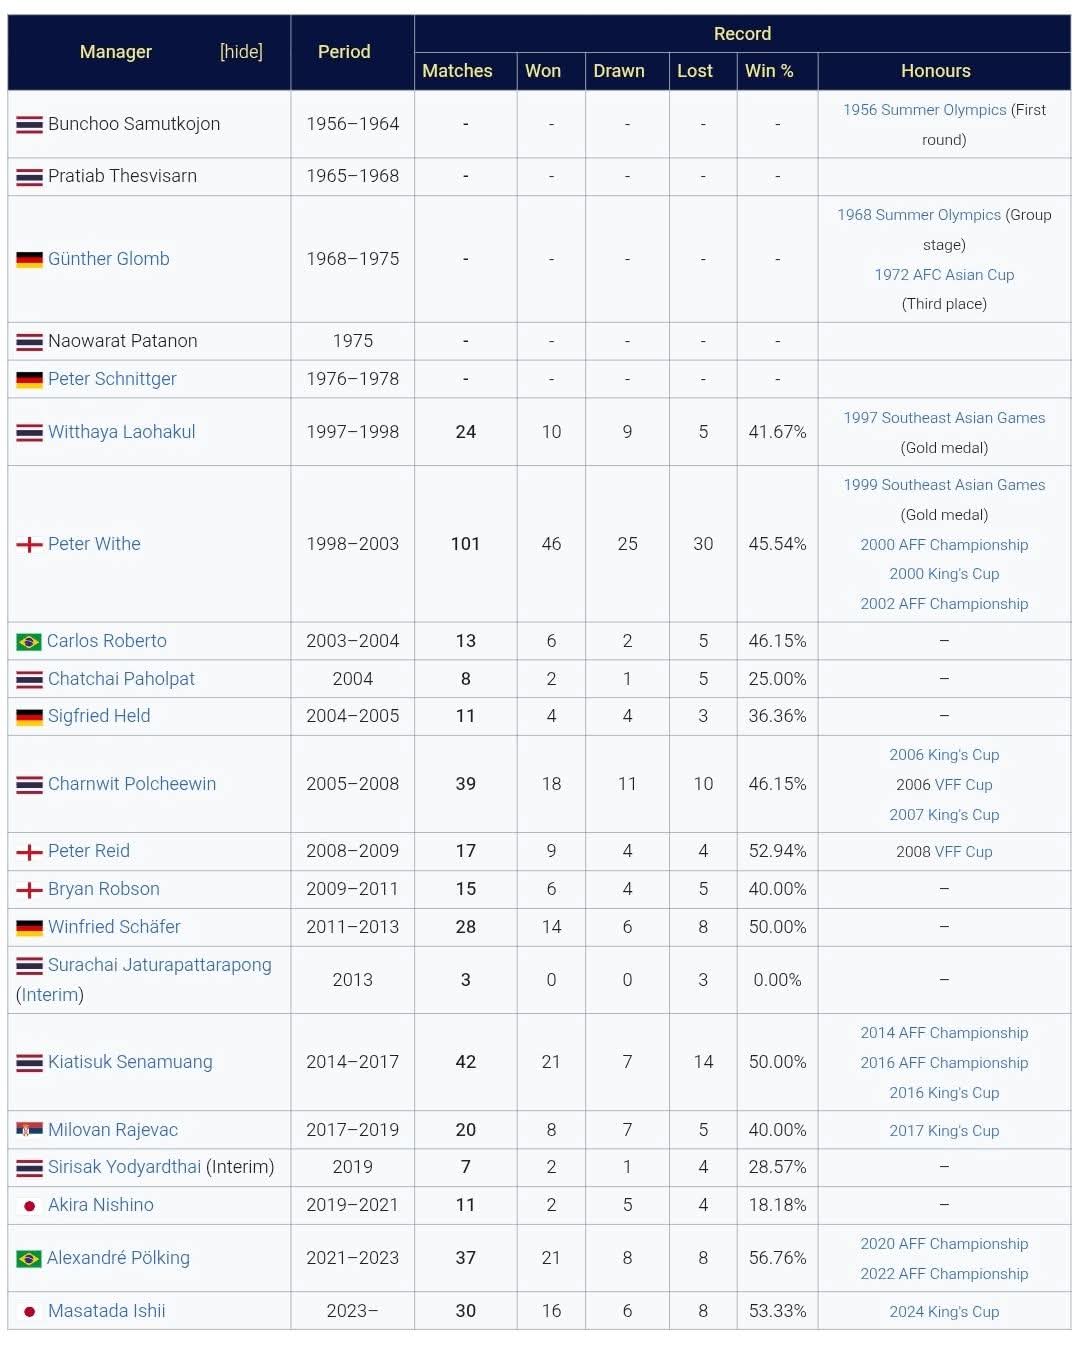Screen dimensions: 1080x1350
Task: Click the English flag beside Peter Withe
Action: pos(29,545)
